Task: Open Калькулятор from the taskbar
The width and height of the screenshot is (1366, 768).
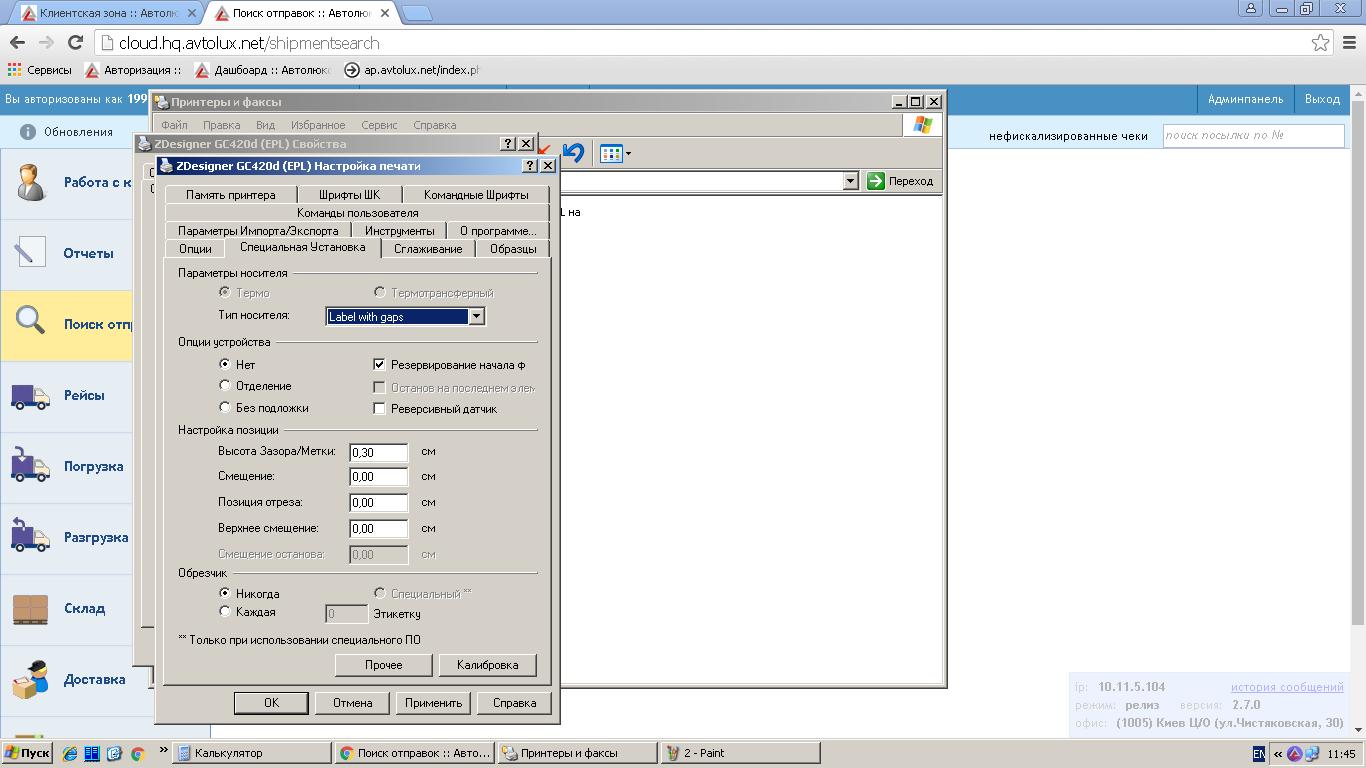Action: 252,753
